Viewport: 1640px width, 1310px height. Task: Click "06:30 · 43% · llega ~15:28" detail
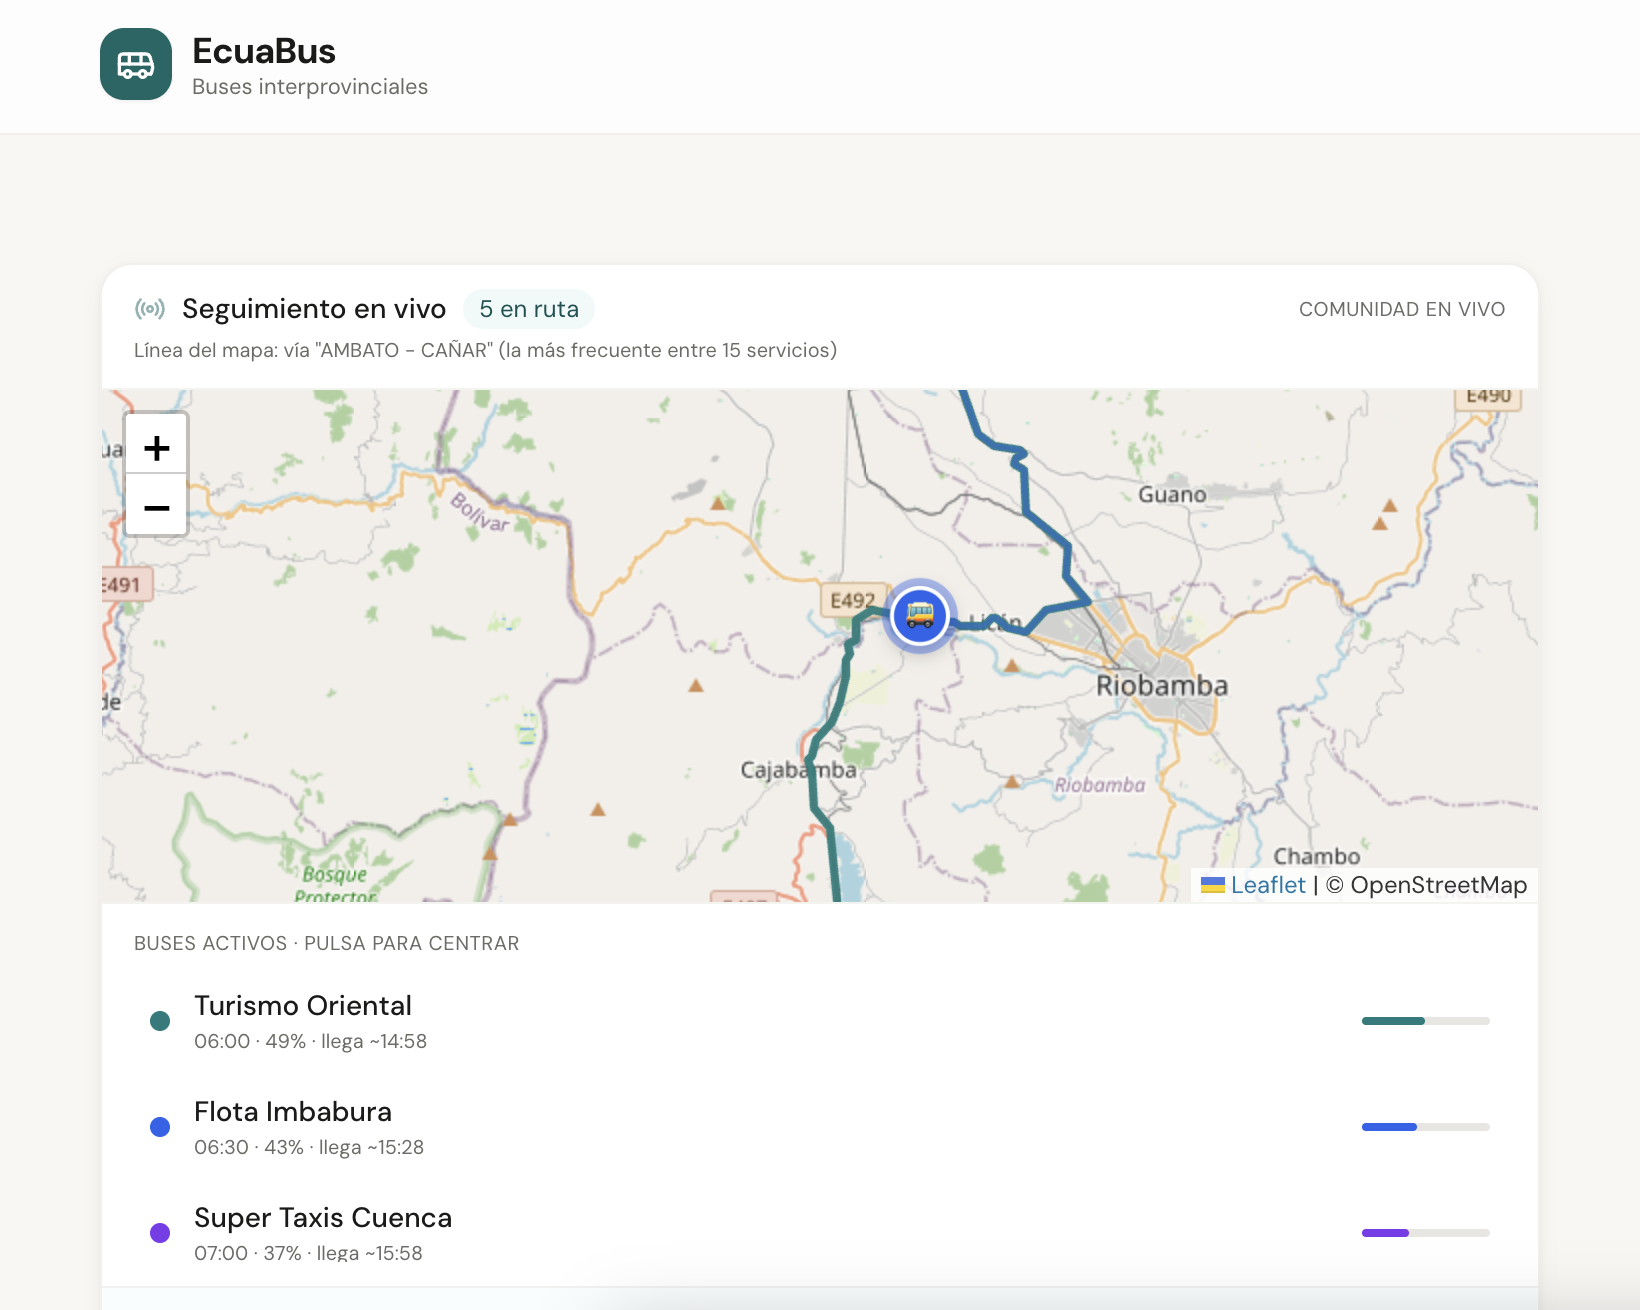point(309,1147)
